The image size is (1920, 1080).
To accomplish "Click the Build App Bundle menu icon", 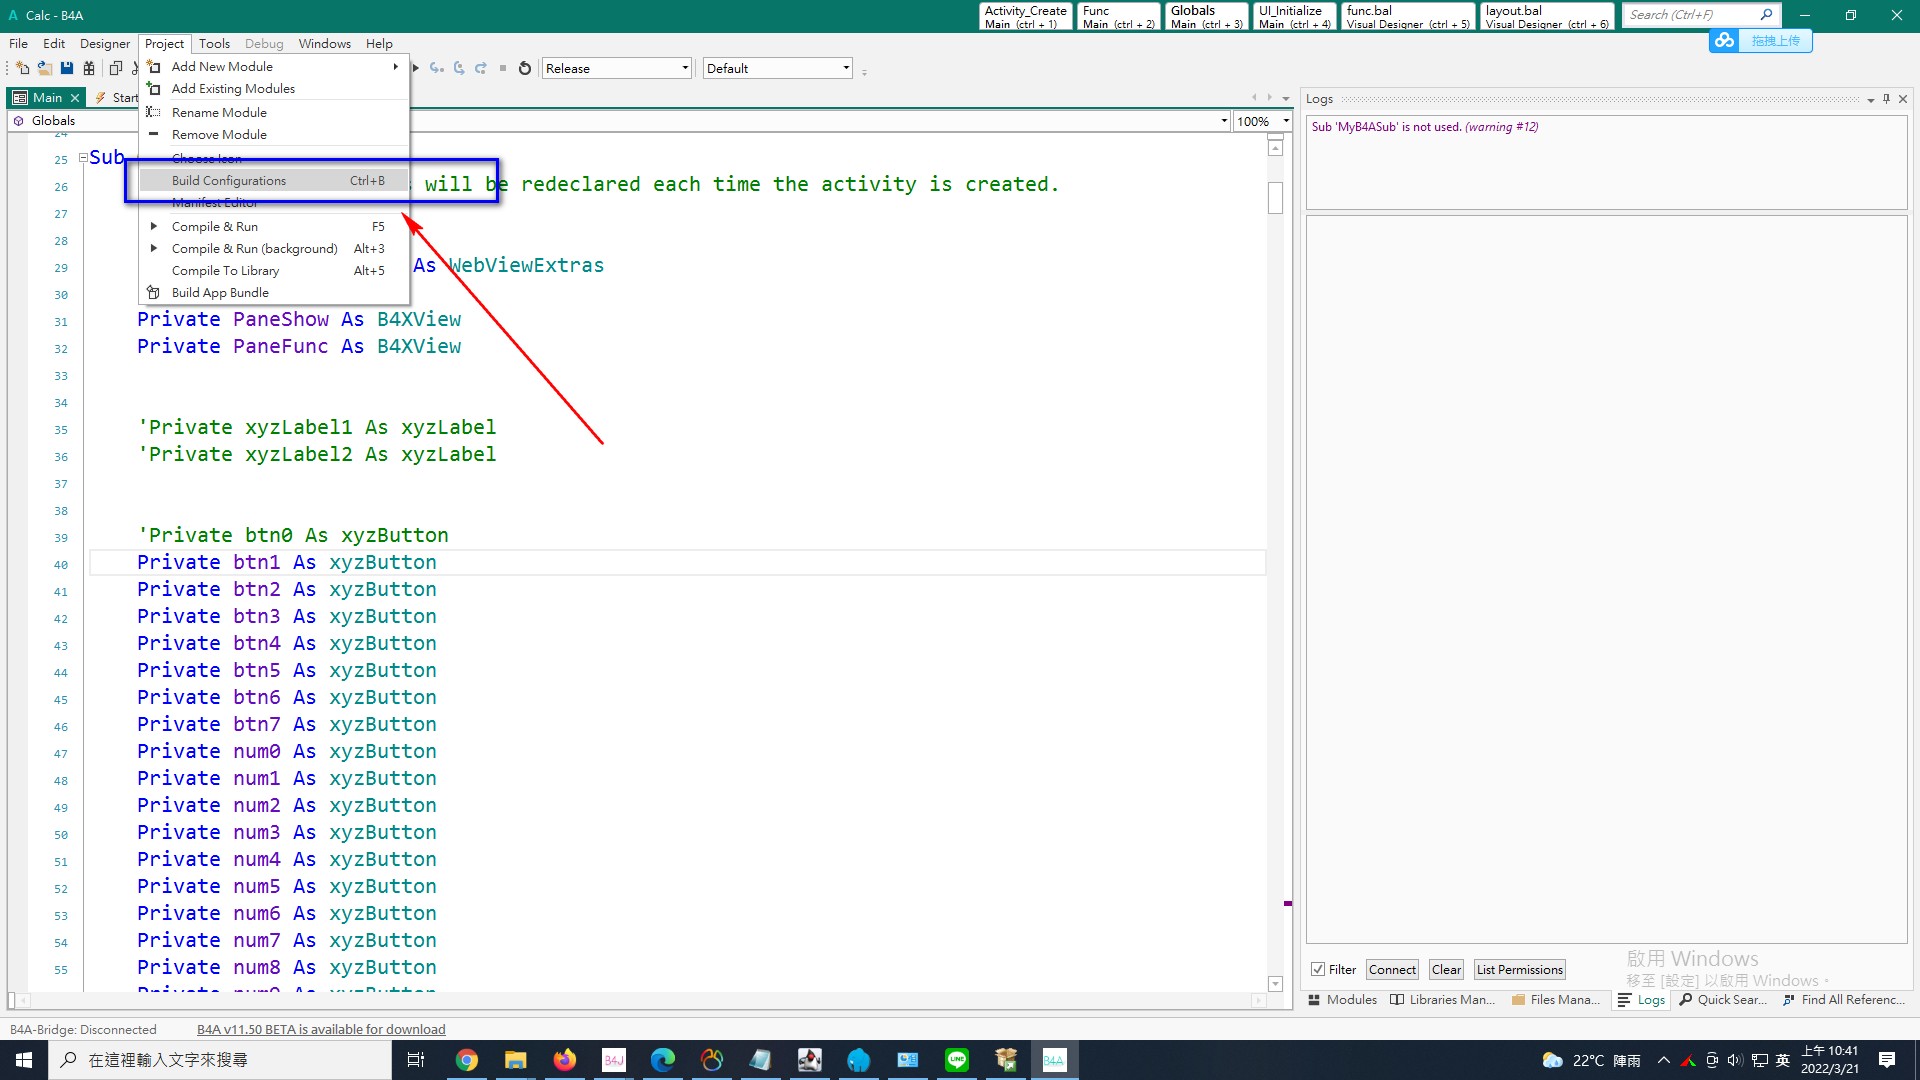I will pyautogui.click(x=154, y=293).
